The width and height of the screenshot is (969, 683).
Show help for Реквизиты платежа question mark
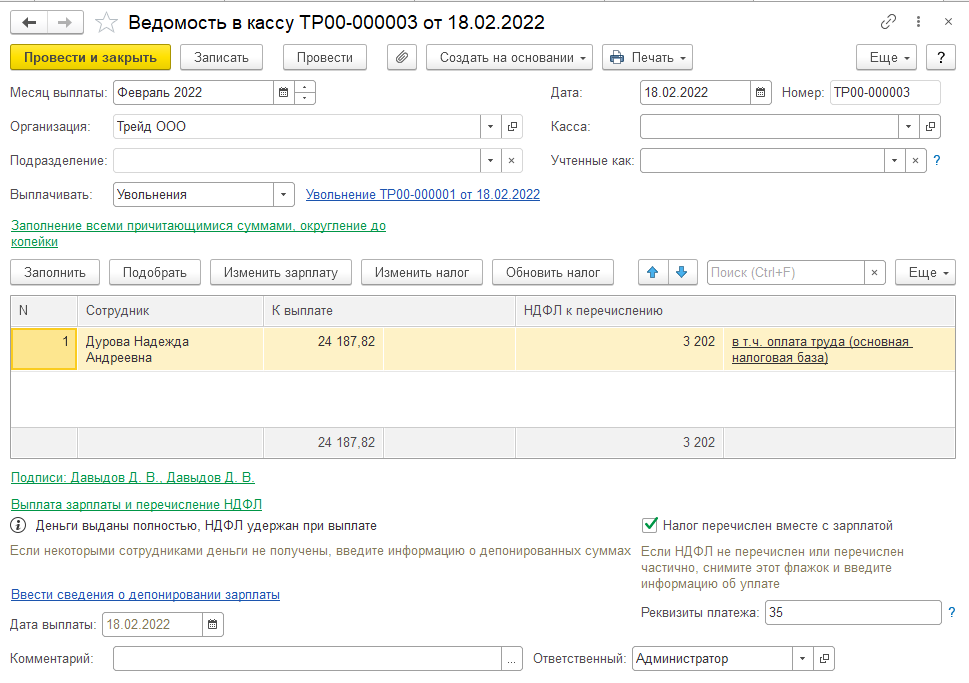952,613
